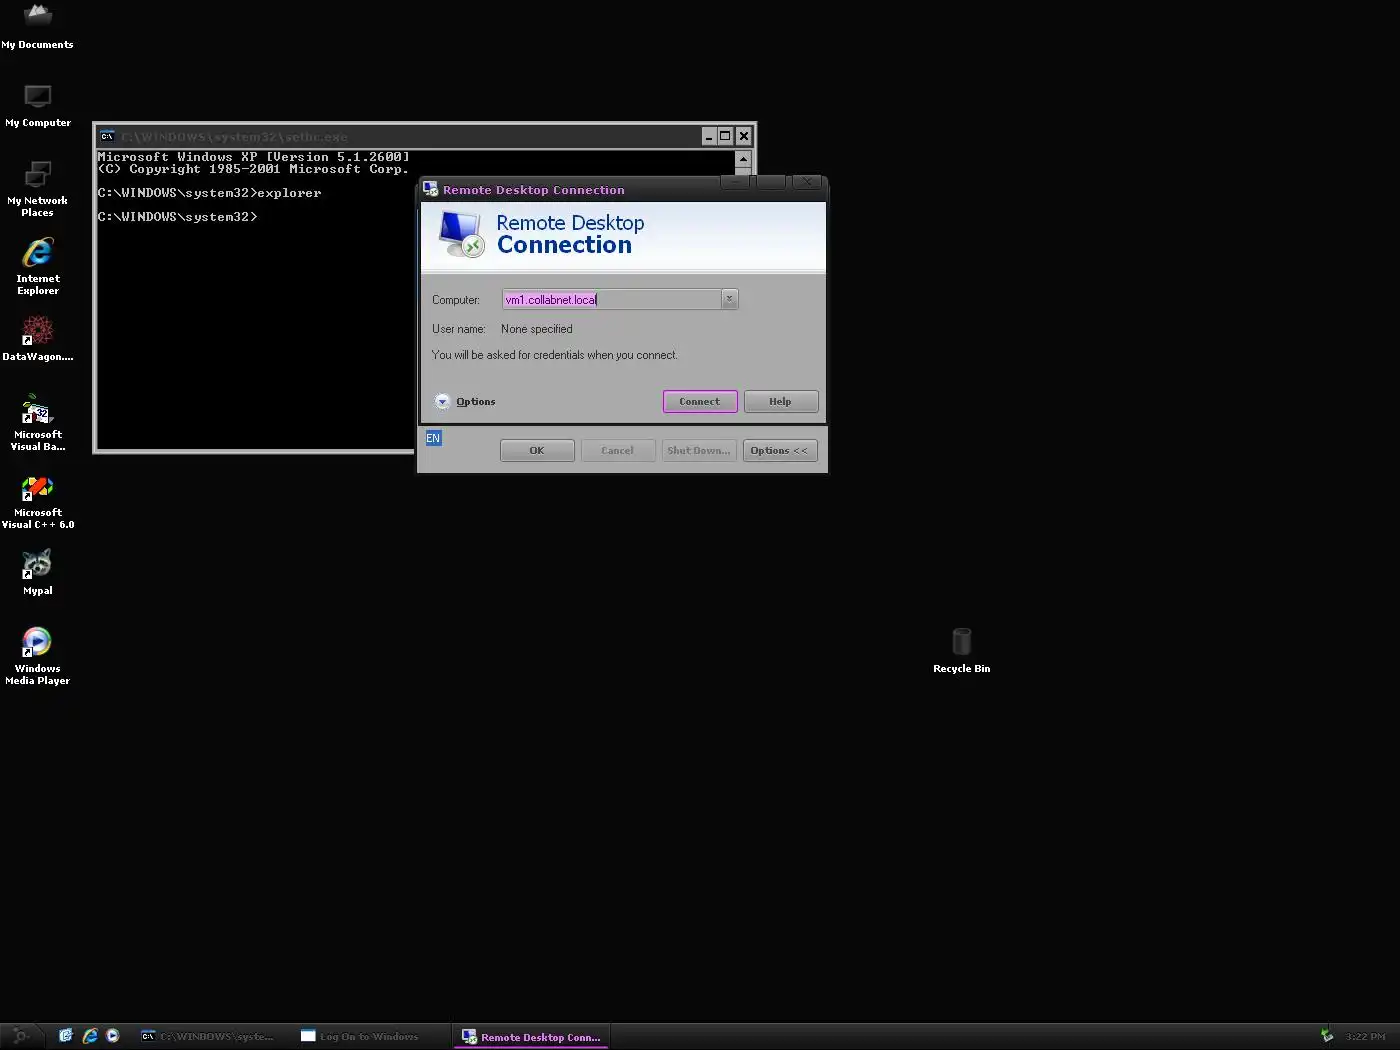Screen dimensions: 1400x1050
Task: Click the credentials notice text in Remote Desktop
Action: pyautogui.click(x=555, y=355)
